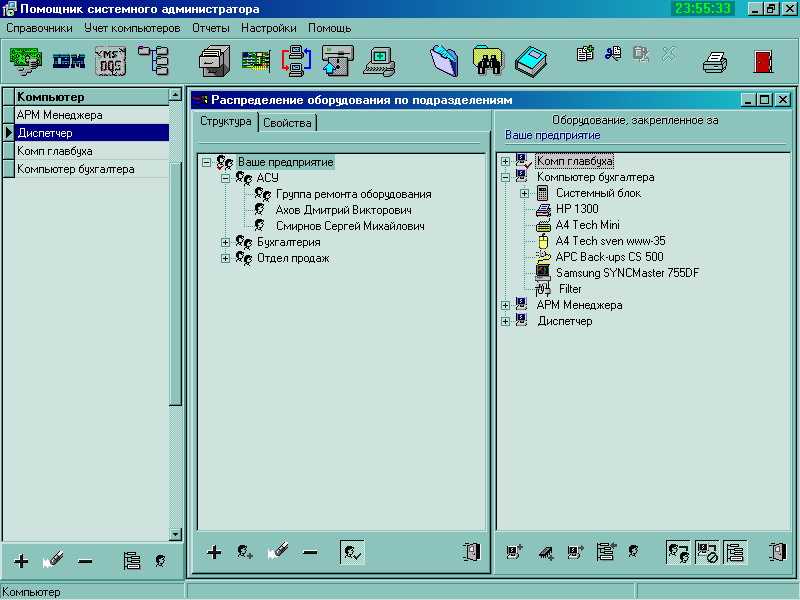Screen dimensions: 800x600
Task: Switch to the Свойства tab
Action: [x=288, y=123]
